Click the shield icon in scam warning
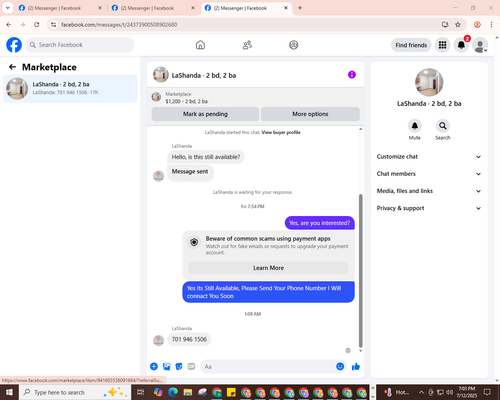Image resolution: width=500 pixels, height=400 pixels. pyautogui.click(x=194, y=242)
